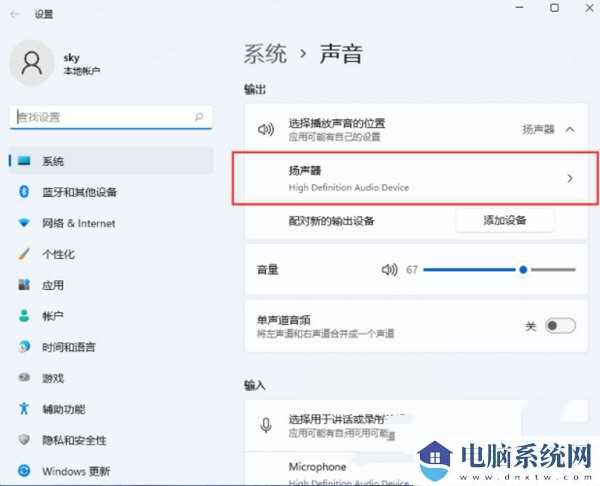Click the Windows 更新 update icon
This screenshot has height=486, width=600.
[x=24, y=471]
